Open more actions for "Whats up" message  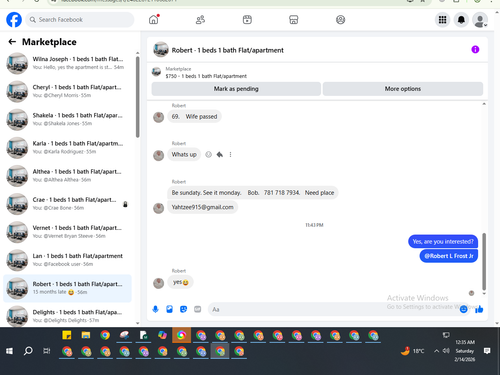pos(230,154)
